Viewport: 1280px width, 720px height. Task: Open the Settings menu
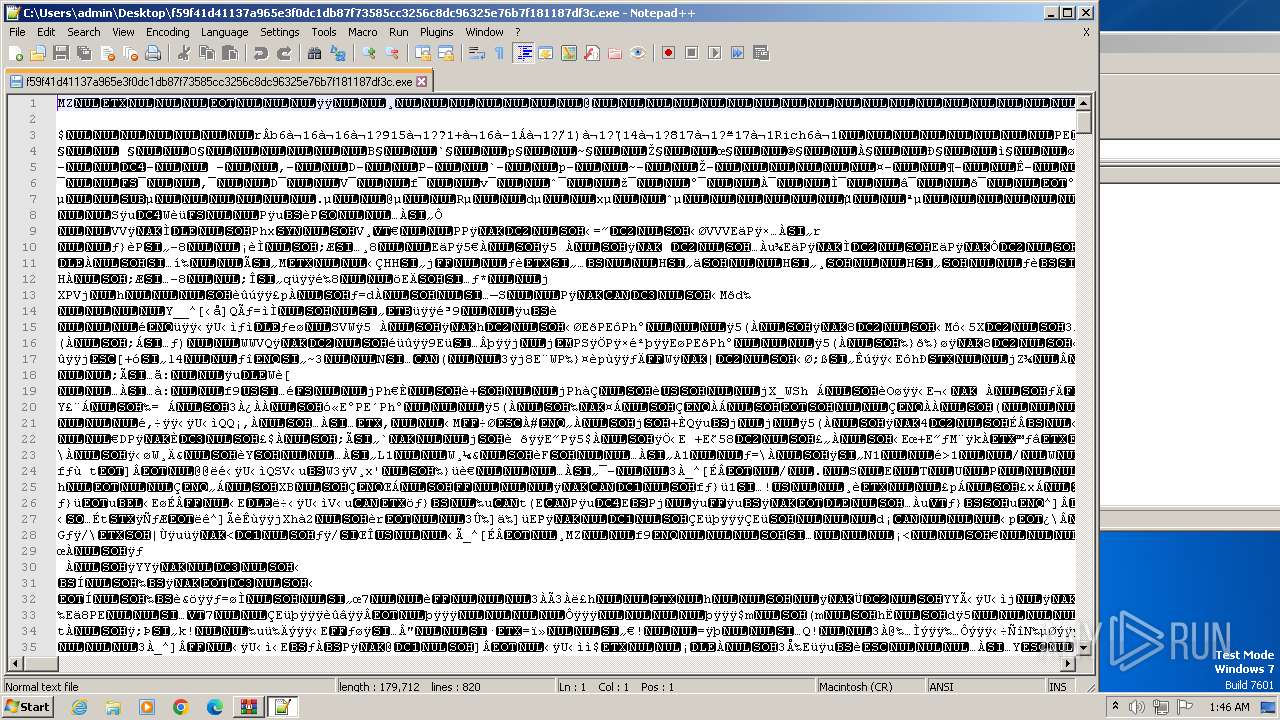(x=280, y=32)
